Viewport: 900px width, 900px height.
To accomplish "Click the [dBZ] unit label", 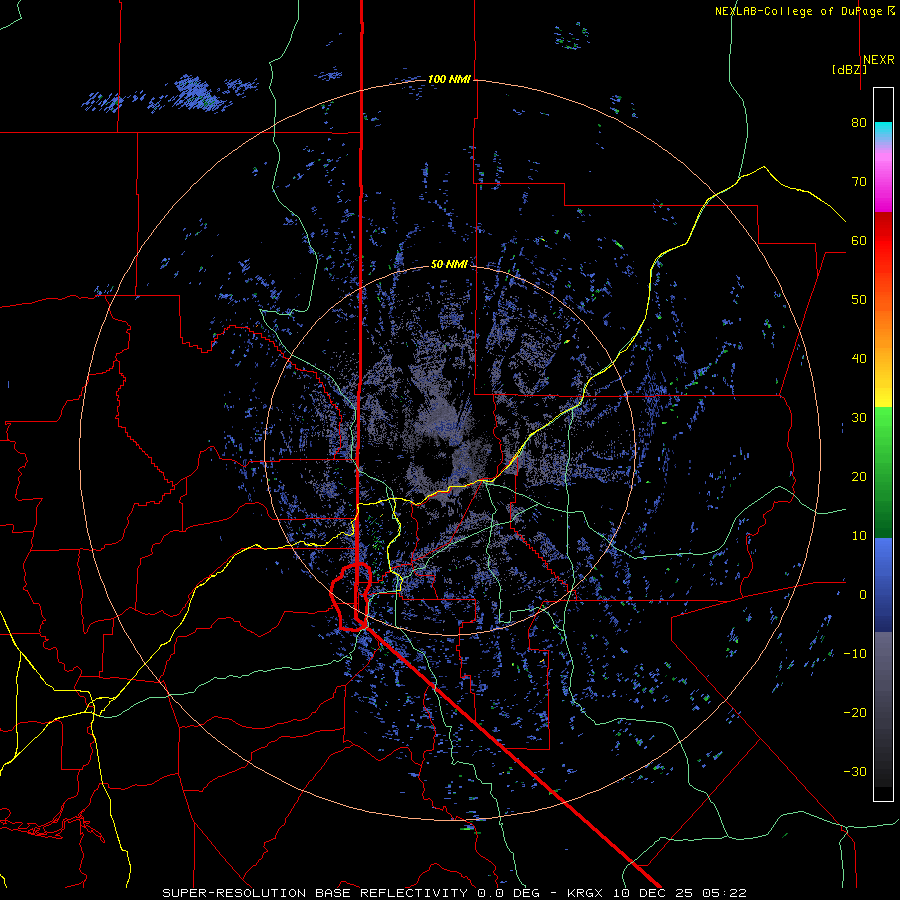I will point(849,70).
